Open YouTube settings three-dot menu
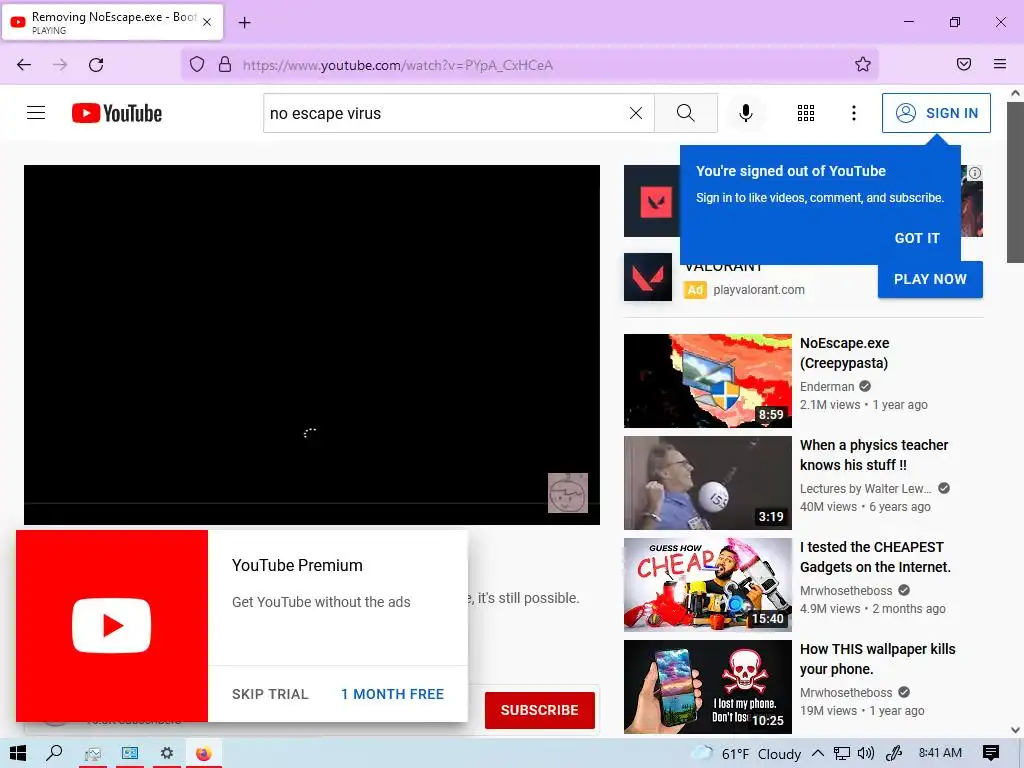The height and width of the screenshot is (768, 1024). [854, 113]
